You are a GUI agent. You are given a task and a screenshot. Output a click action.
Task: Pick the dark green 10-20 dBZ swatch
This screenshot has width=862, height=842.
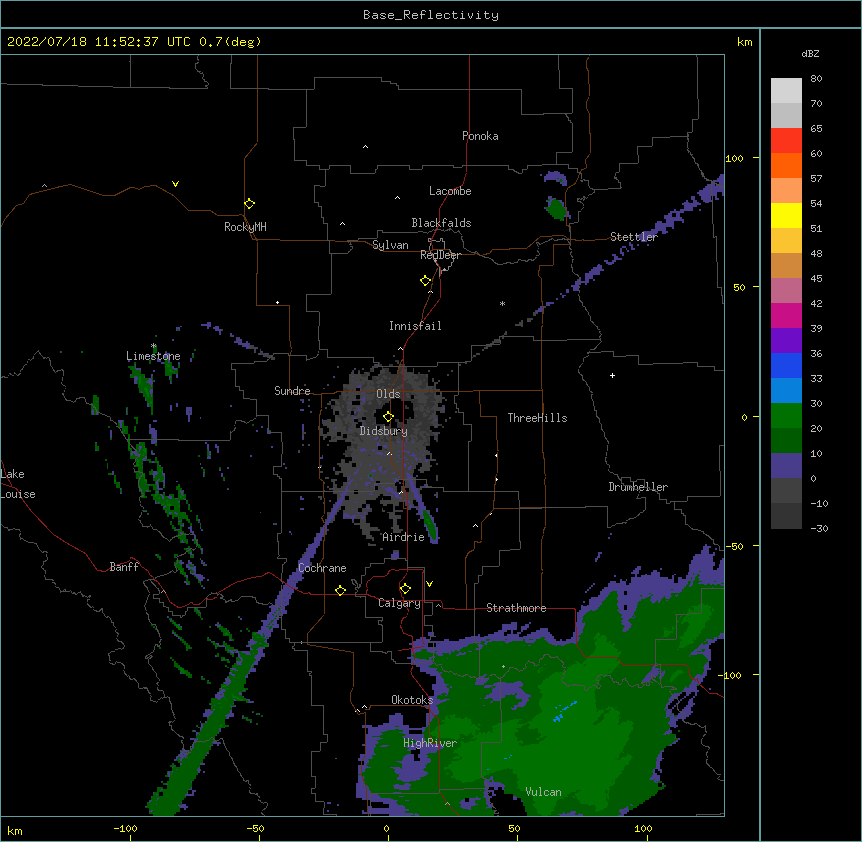point(786,441)
